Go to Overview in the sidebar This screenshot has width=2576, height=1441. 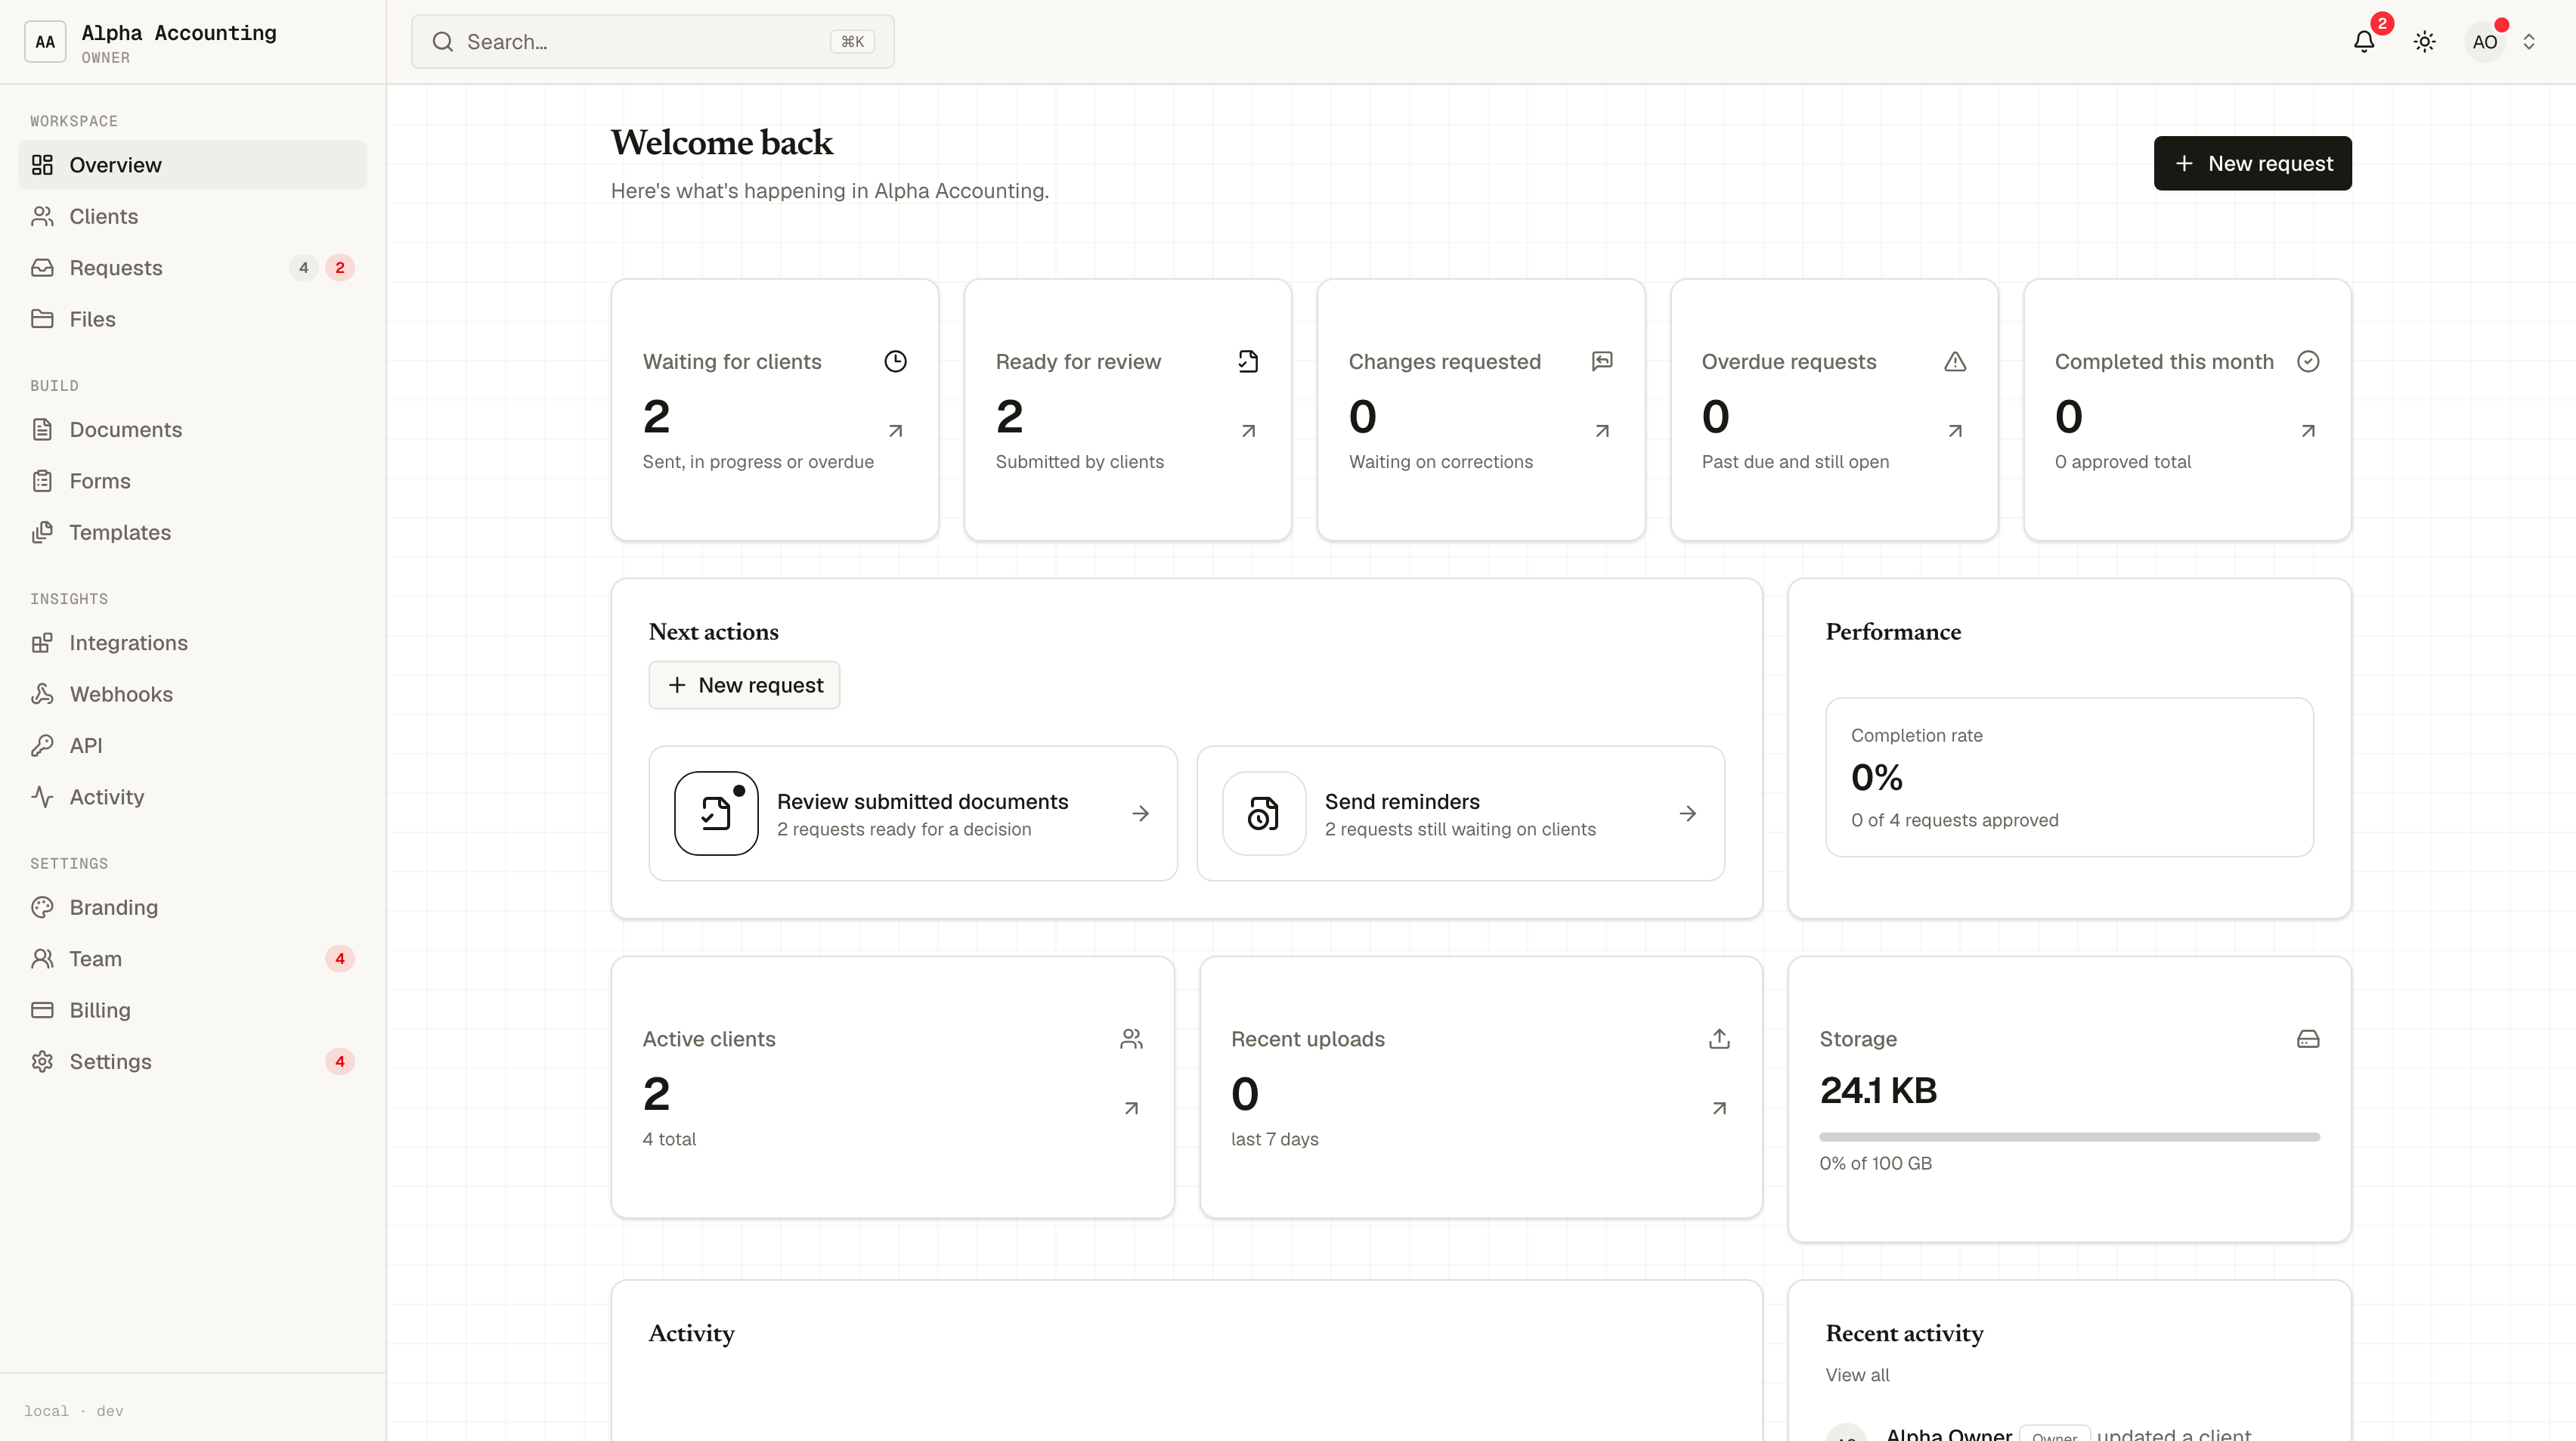(x=192, y=165)
